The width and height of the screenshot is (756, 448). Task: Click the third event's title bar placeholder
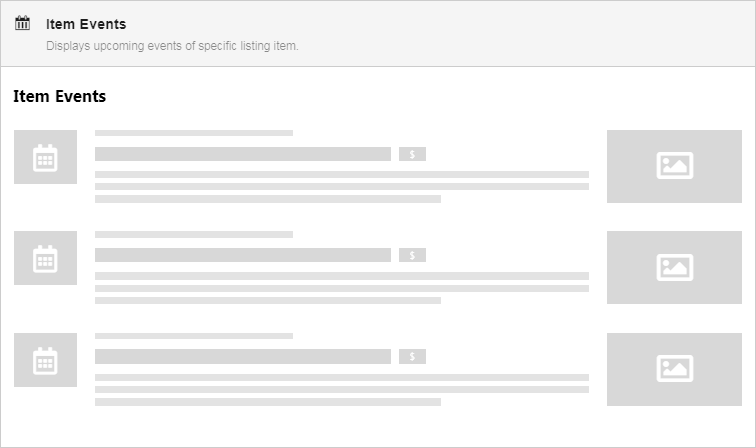pyautogui.click(x=242, y=357)
